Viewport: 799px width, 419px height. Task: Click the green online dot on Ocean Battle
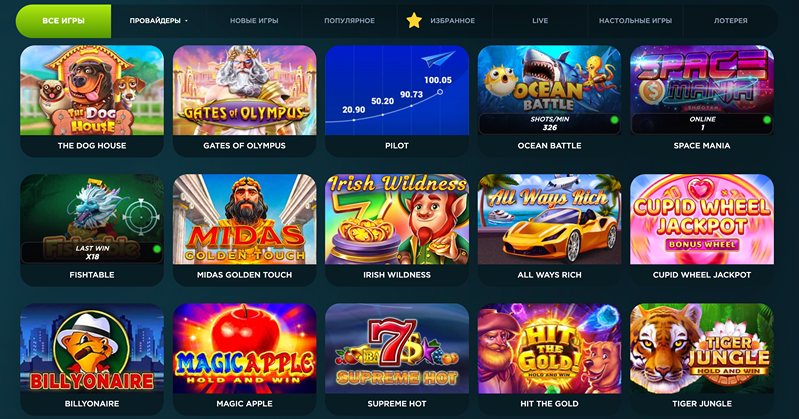614,120
